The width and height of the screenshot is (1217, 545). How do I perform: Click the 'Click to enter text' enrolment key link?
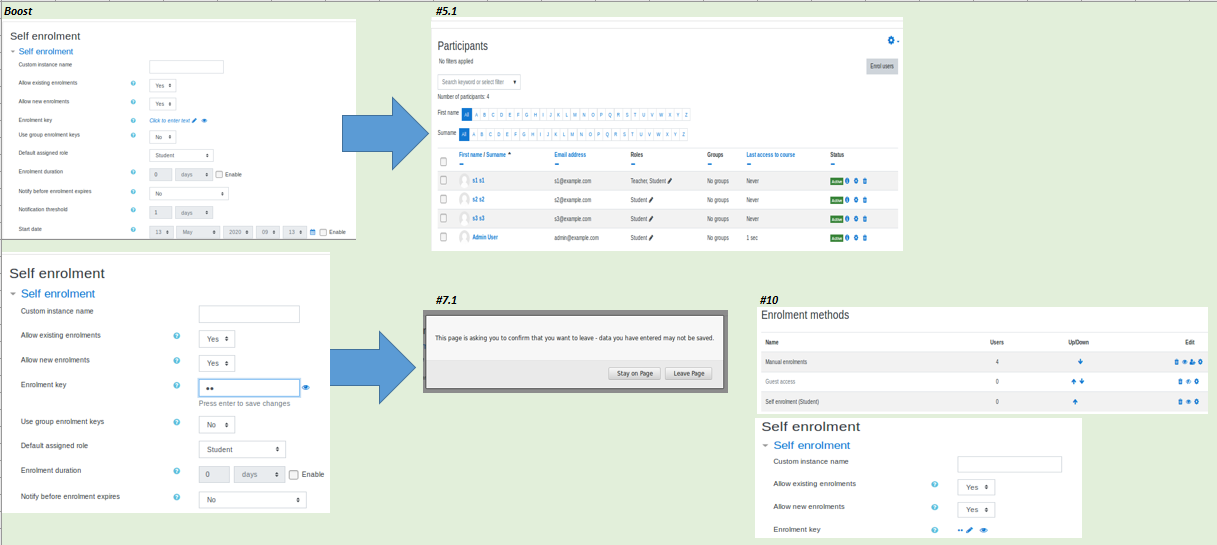coord(169,120)
